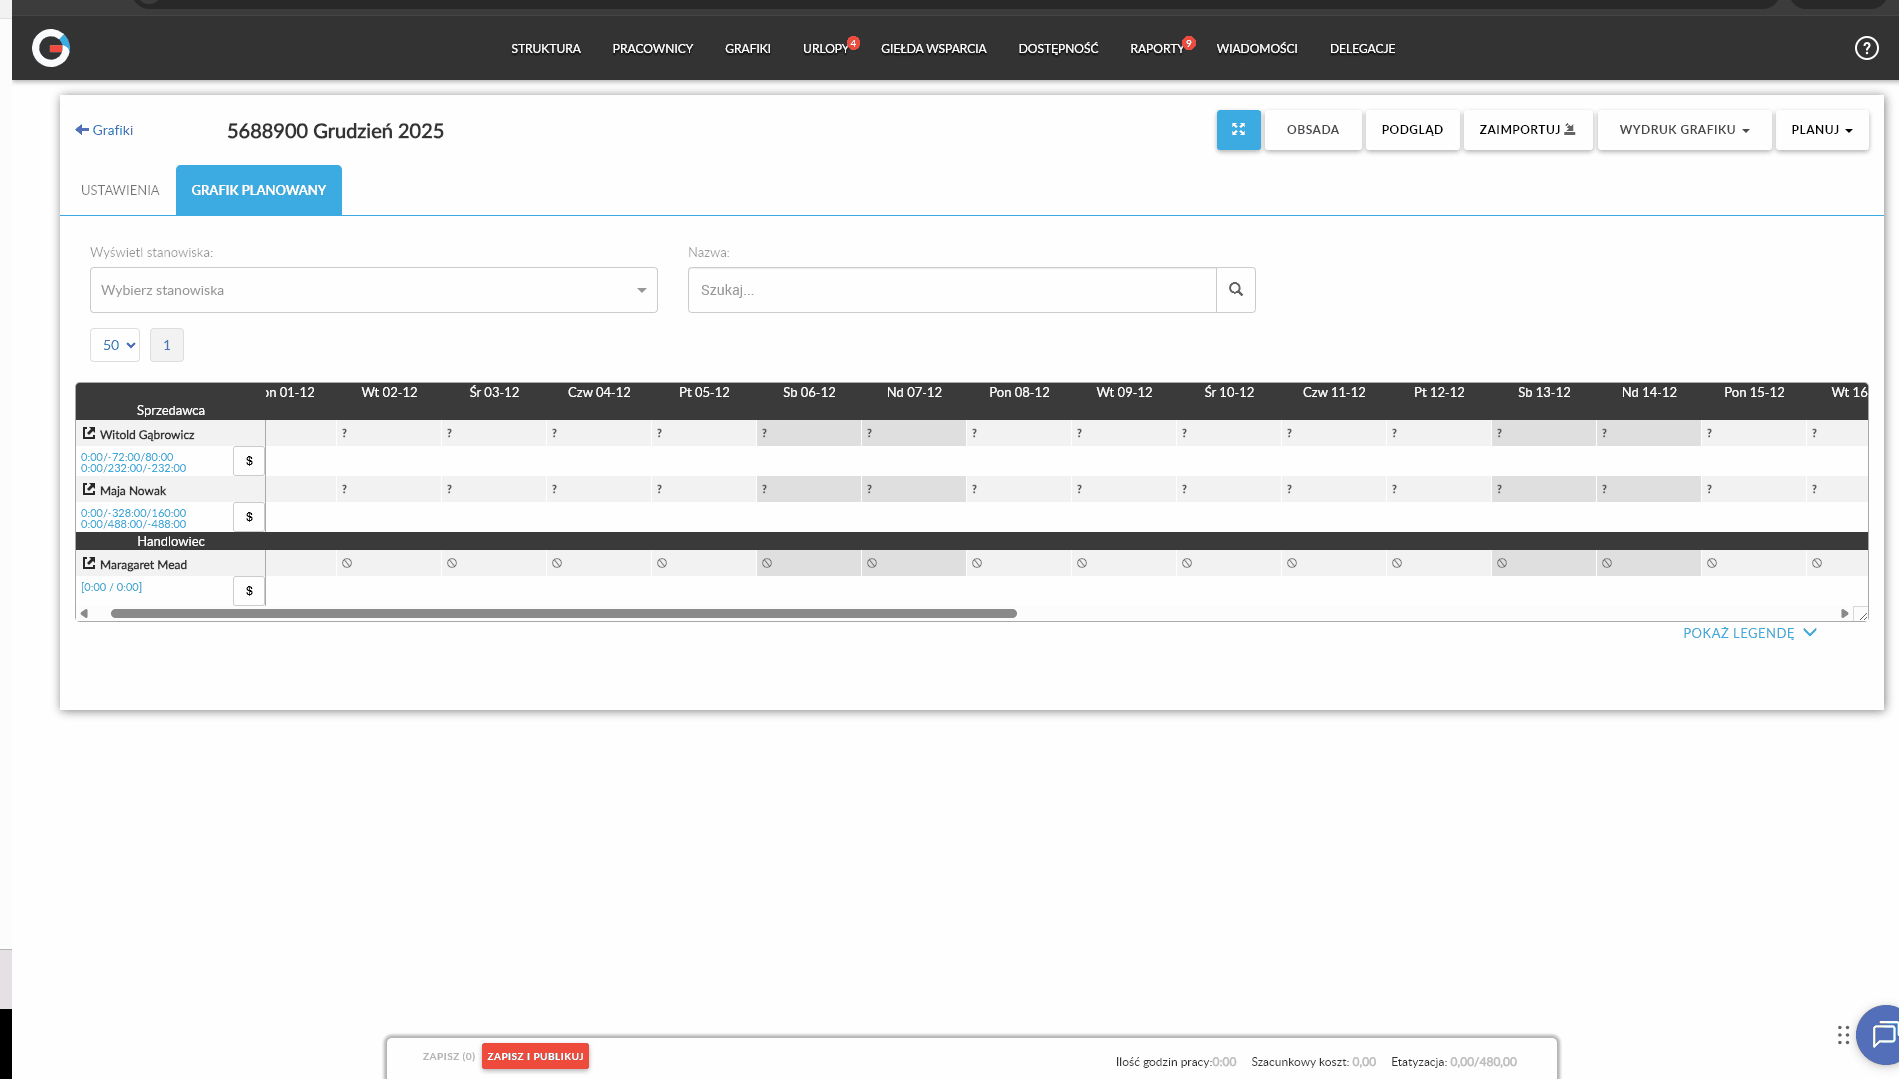Show the legend via Pokaż legendę
The height and width of the screenshot is (1079, 1899).
(x=1749, y=633)
